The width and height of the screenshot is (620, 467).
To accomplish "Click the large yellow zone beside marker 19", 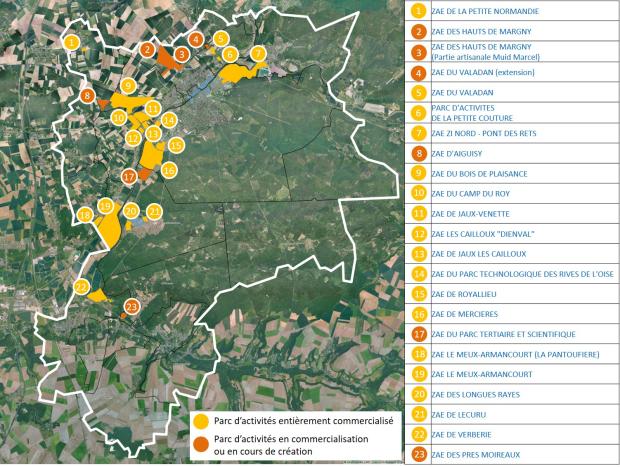I will click(x=109, y=229).
